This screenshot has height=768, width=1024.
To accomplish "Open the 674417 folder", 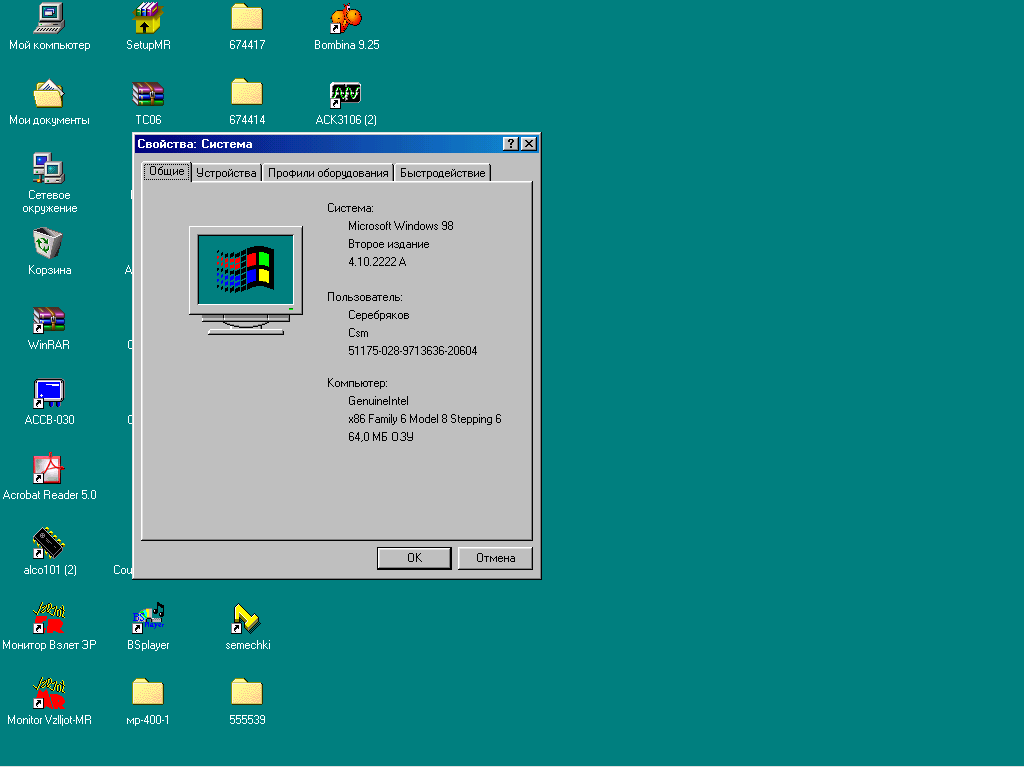I will click(247, 20).
